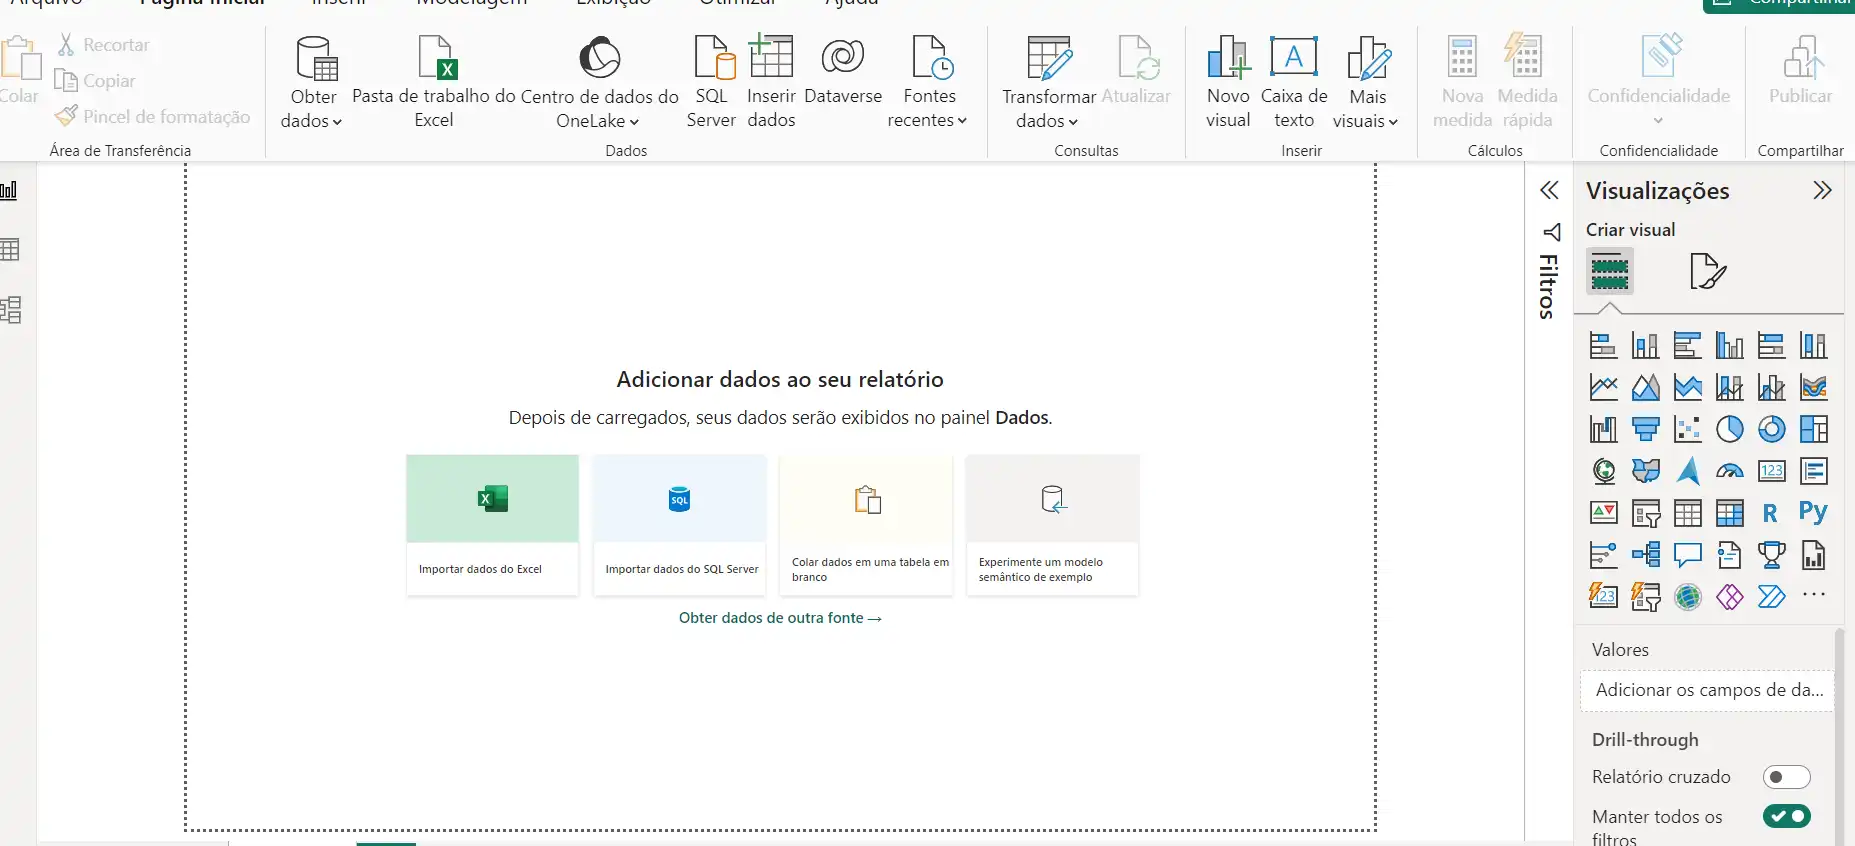The width and height of the screenshot is (1855, 846).
Task: Open the model view from sidebar
Action: [10, 309]
